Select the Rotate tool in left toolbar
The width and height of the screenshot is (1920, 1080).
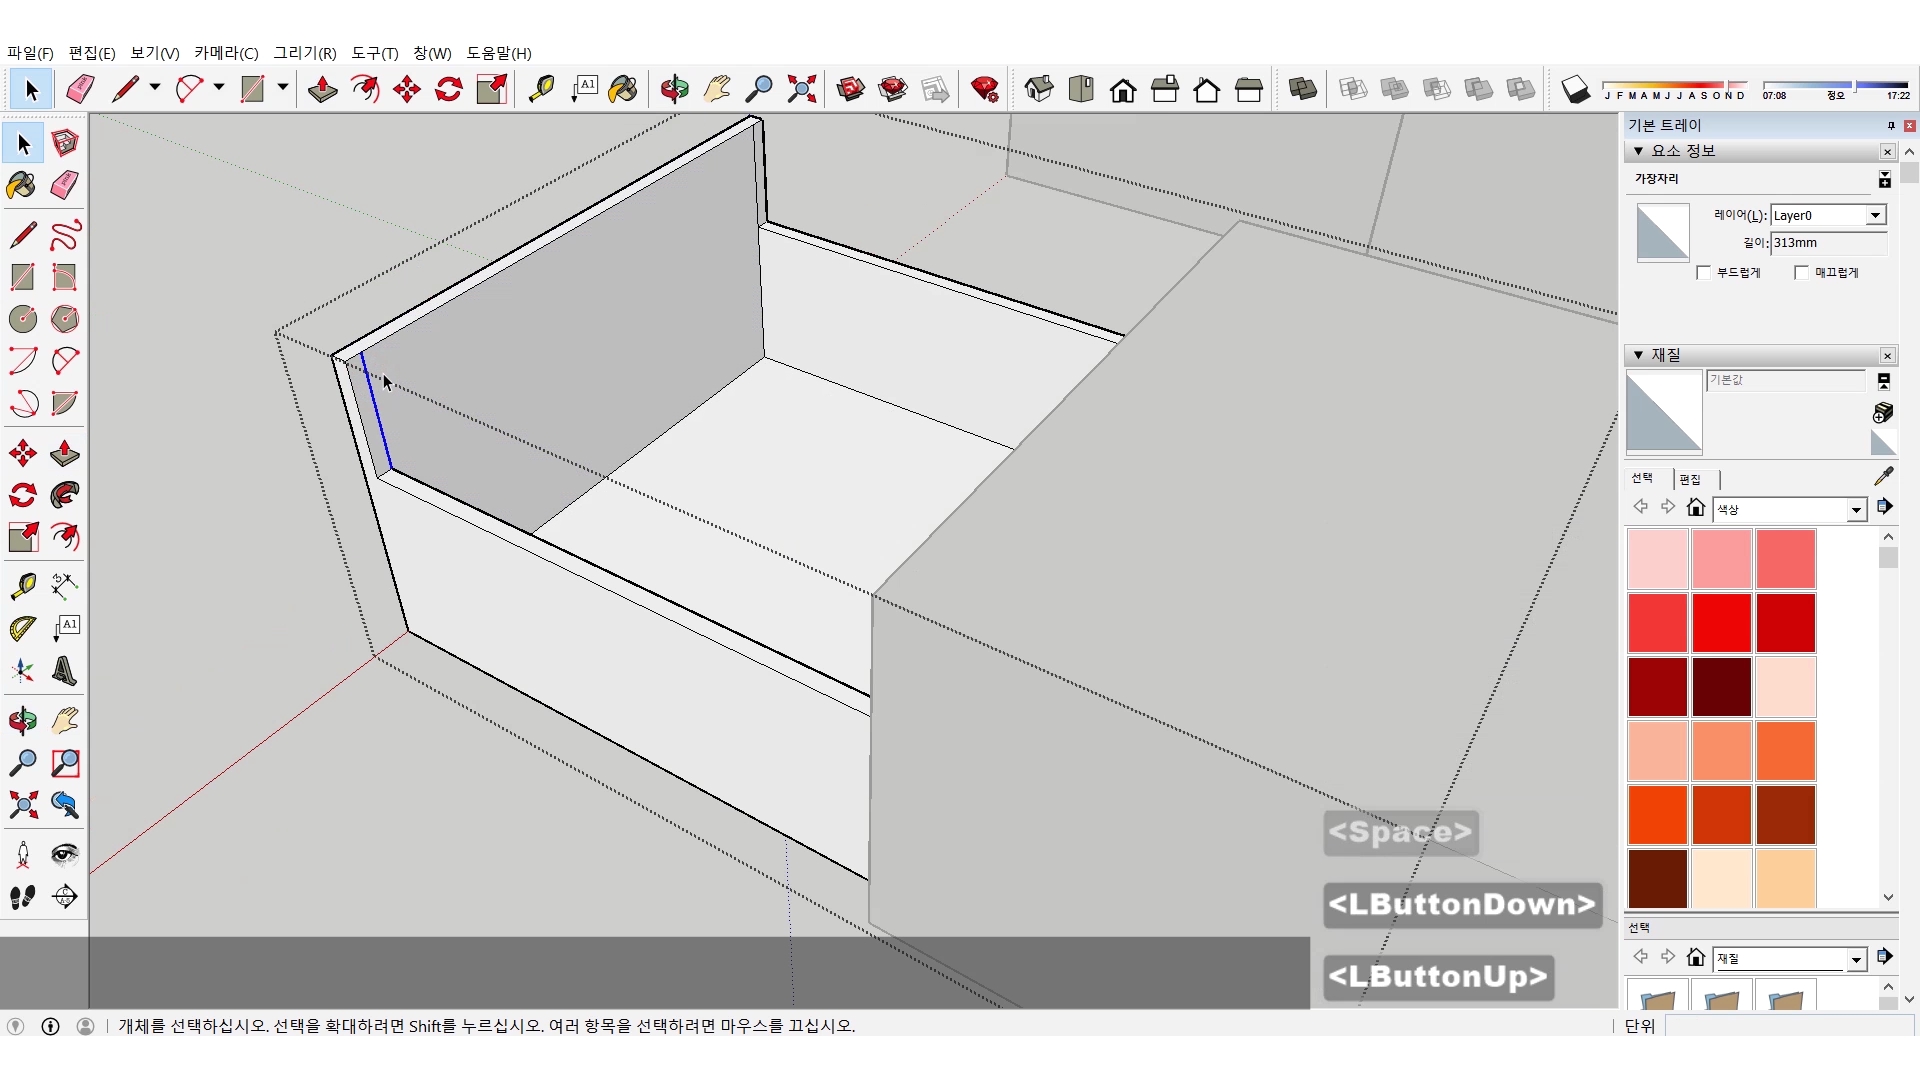(23, 495)
